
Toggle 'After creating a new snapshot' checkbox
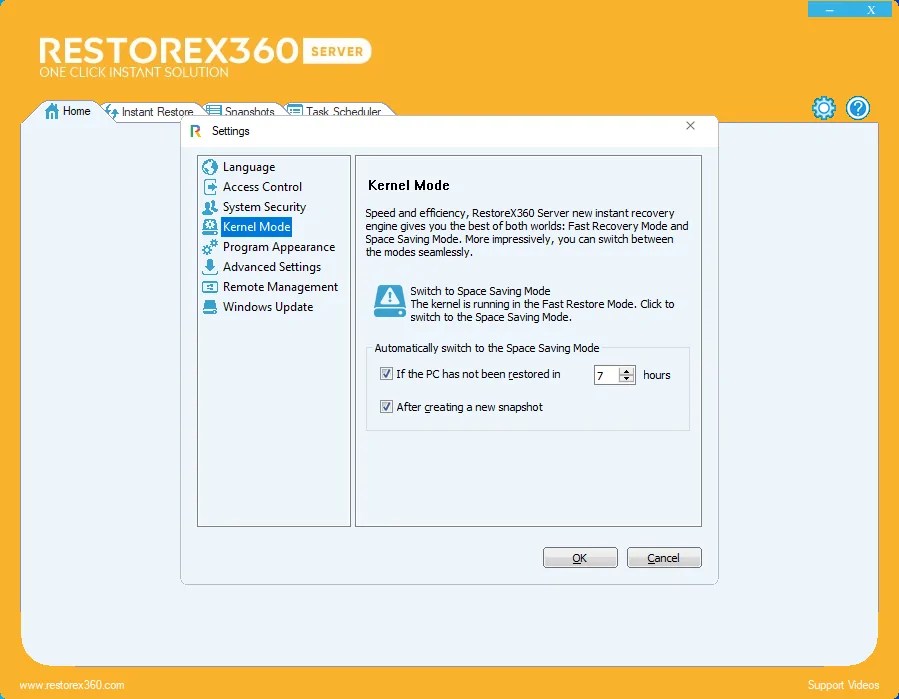coord(386,407)
